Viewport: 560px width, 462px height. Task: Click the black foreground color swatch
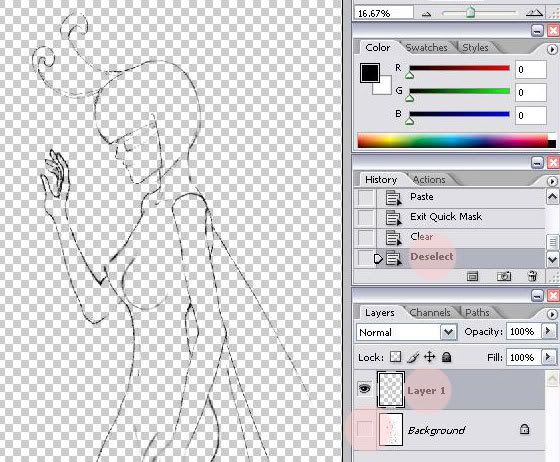[x=370, y=73]
